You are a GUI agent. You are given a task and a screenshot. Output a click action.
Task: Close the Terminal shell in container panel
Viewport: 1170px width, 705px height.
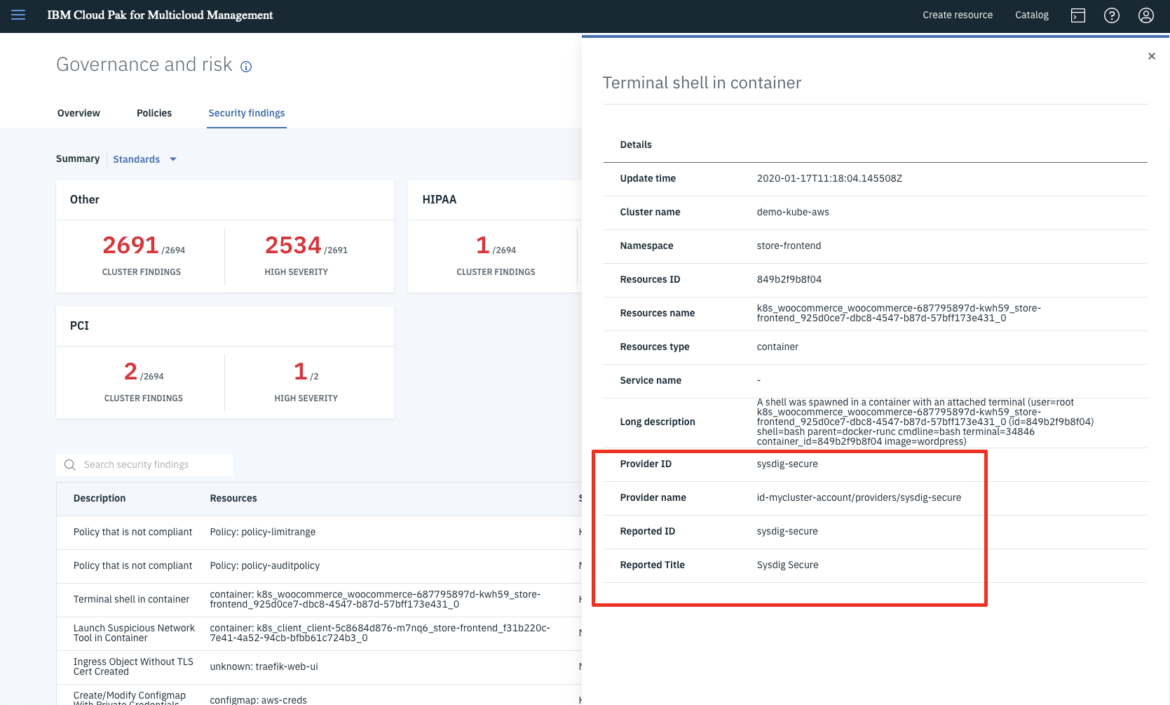[1151, 56]
